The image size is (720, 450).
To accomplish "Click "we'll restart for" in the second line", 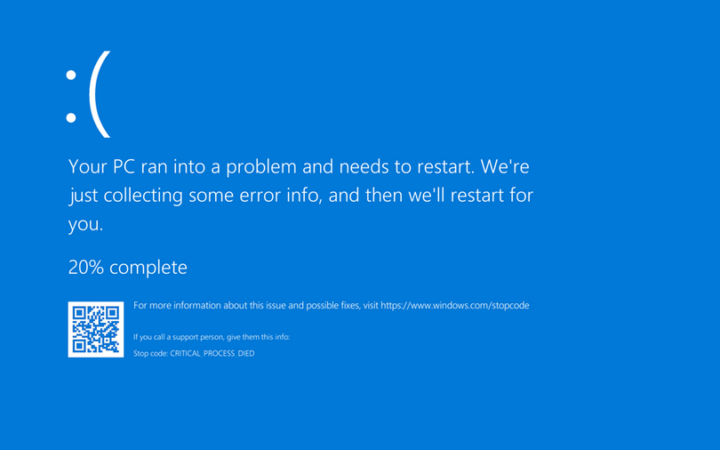I will (x=470, y=194).
